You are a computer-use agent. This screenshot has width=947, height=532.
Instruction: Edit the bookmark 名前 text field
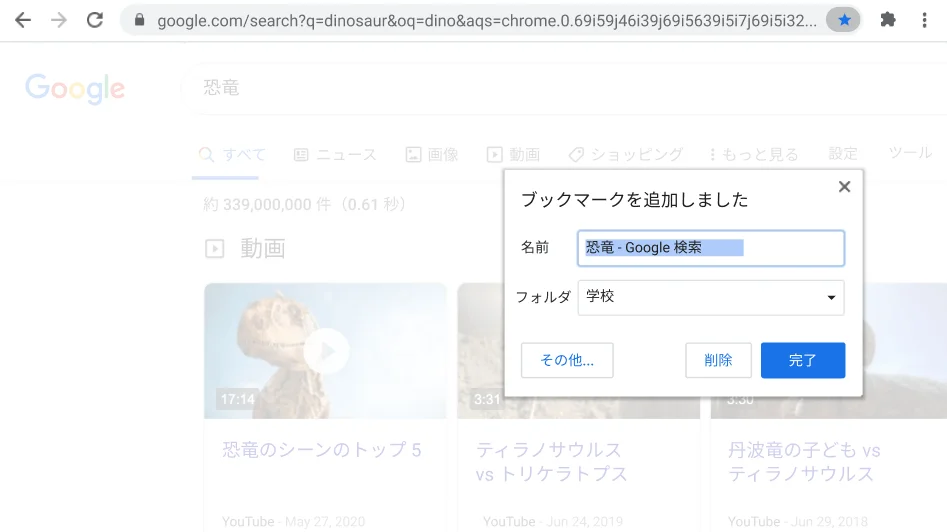(711, 248)
